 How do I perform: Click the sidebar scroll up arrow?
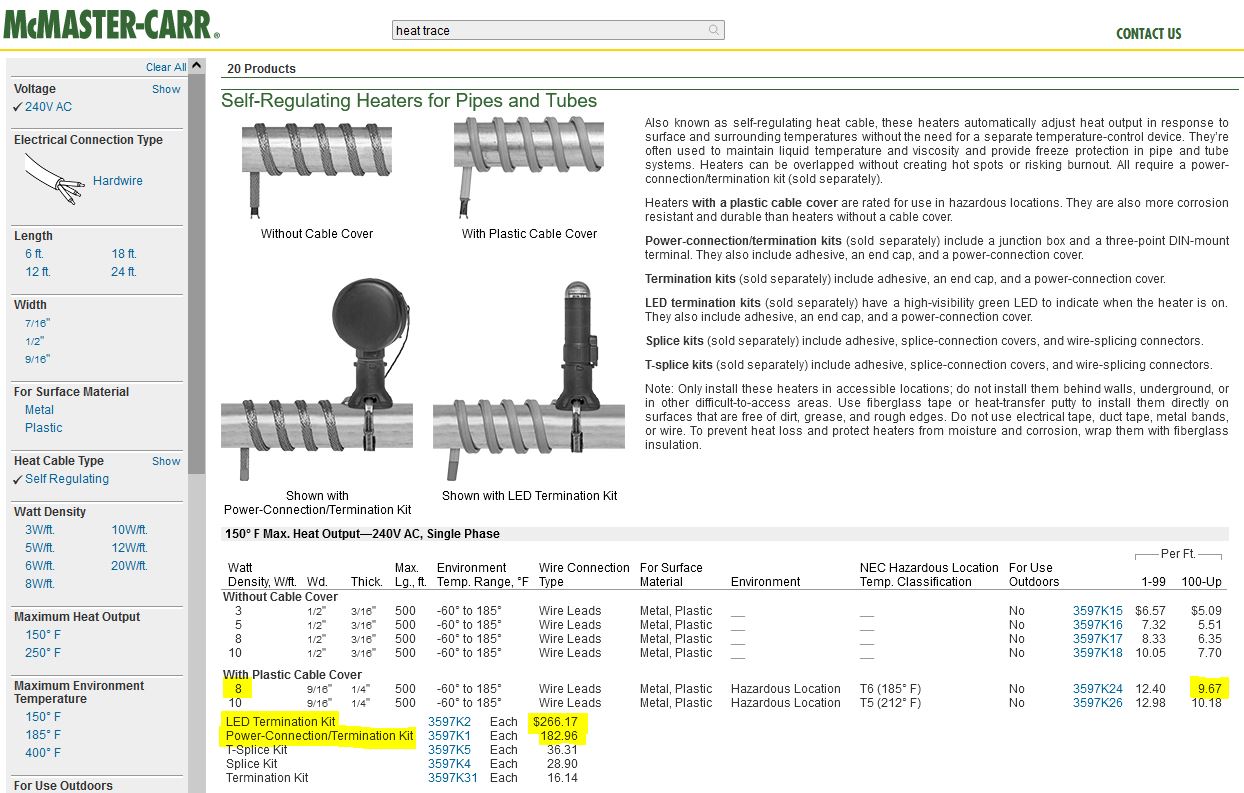pos(197,67)
